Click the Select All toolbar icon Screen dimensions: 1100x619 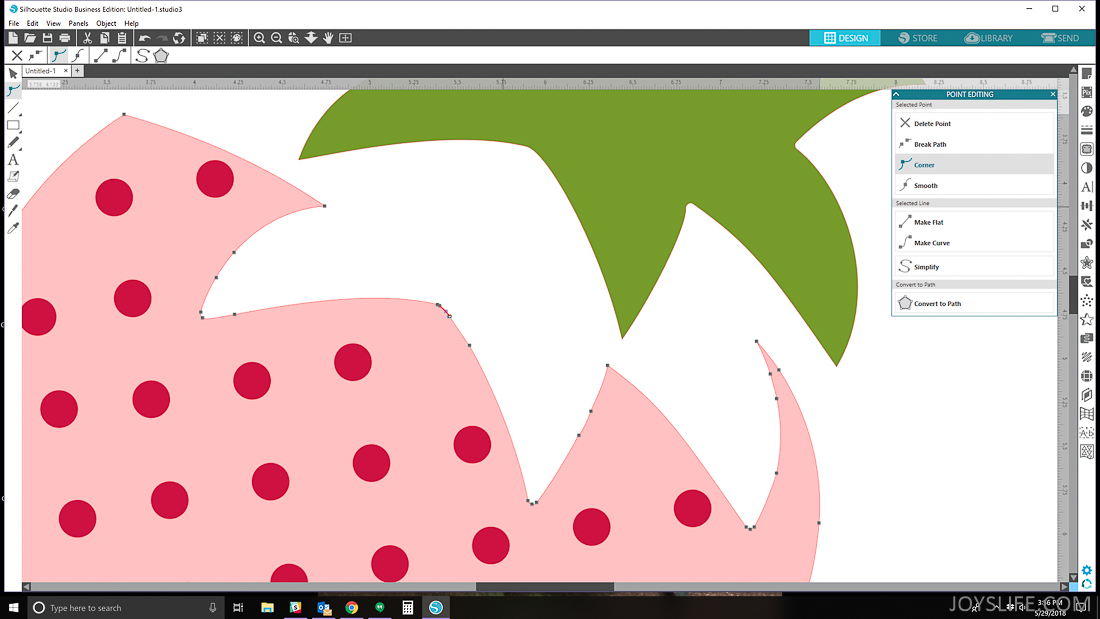tap(202, 38)
